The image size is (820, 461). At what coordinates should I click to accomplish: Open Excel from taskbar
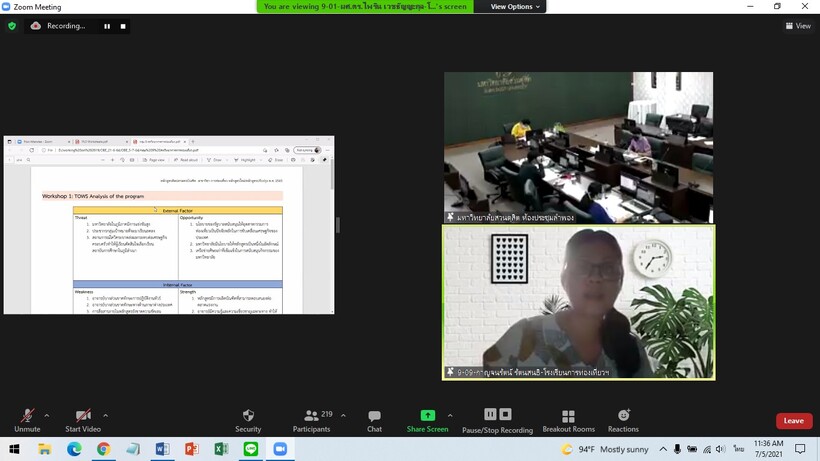221,449
